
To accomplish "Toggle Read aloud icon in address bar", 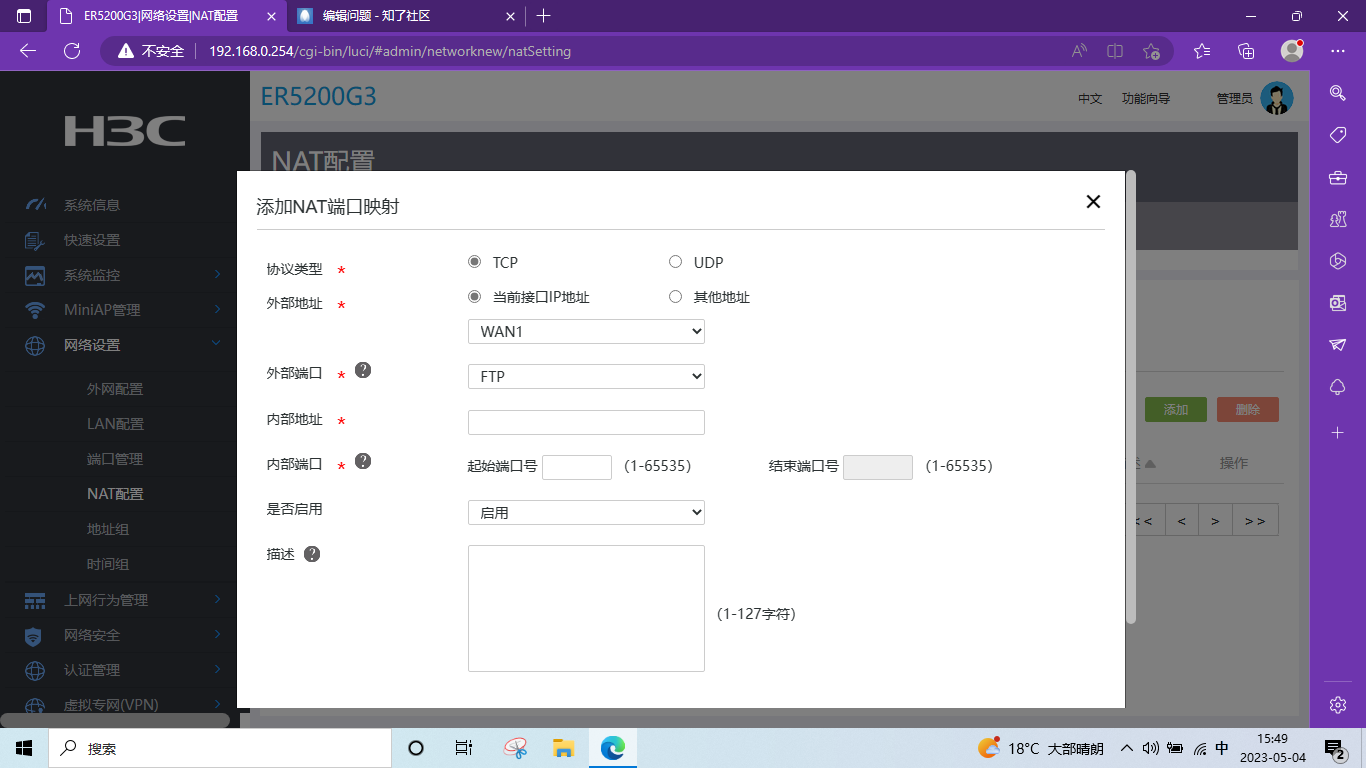I will (x=1079, y=51).
